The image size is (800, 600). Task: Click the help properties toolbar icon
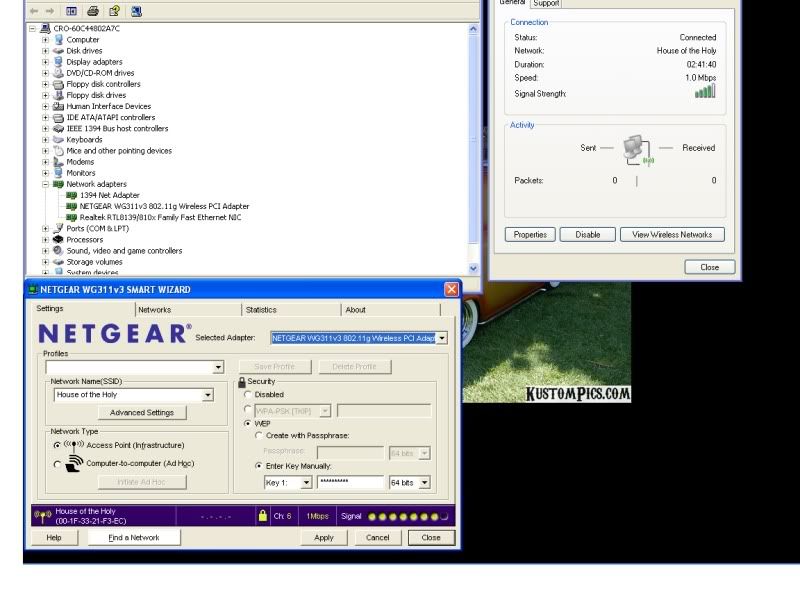point(114,11)
